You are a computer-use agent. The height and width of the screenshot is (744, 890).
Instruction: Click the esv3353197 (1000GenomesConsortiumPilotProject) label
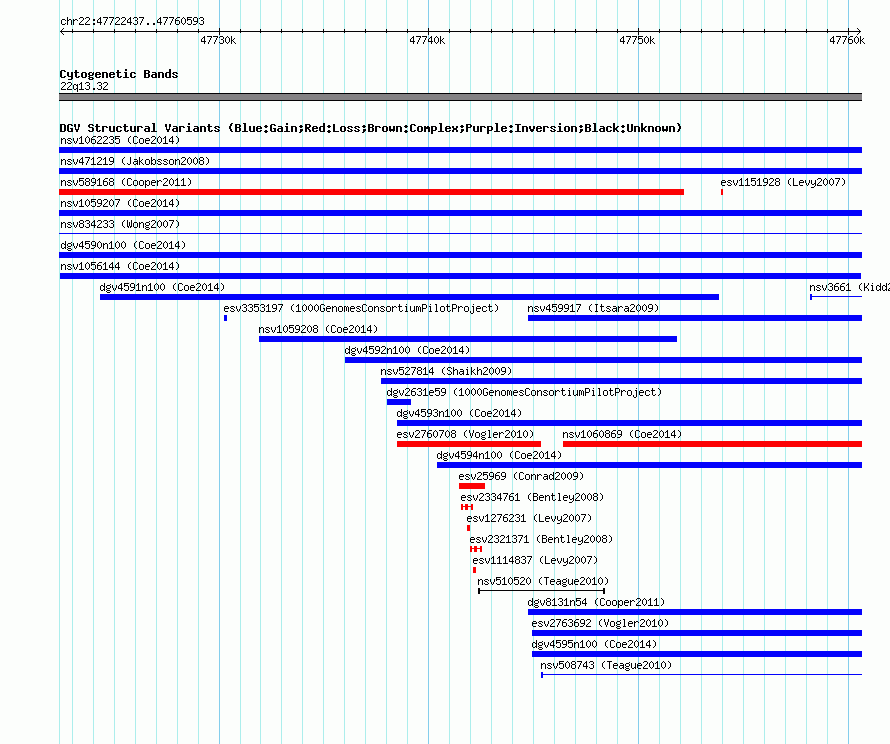pos(361,308)
